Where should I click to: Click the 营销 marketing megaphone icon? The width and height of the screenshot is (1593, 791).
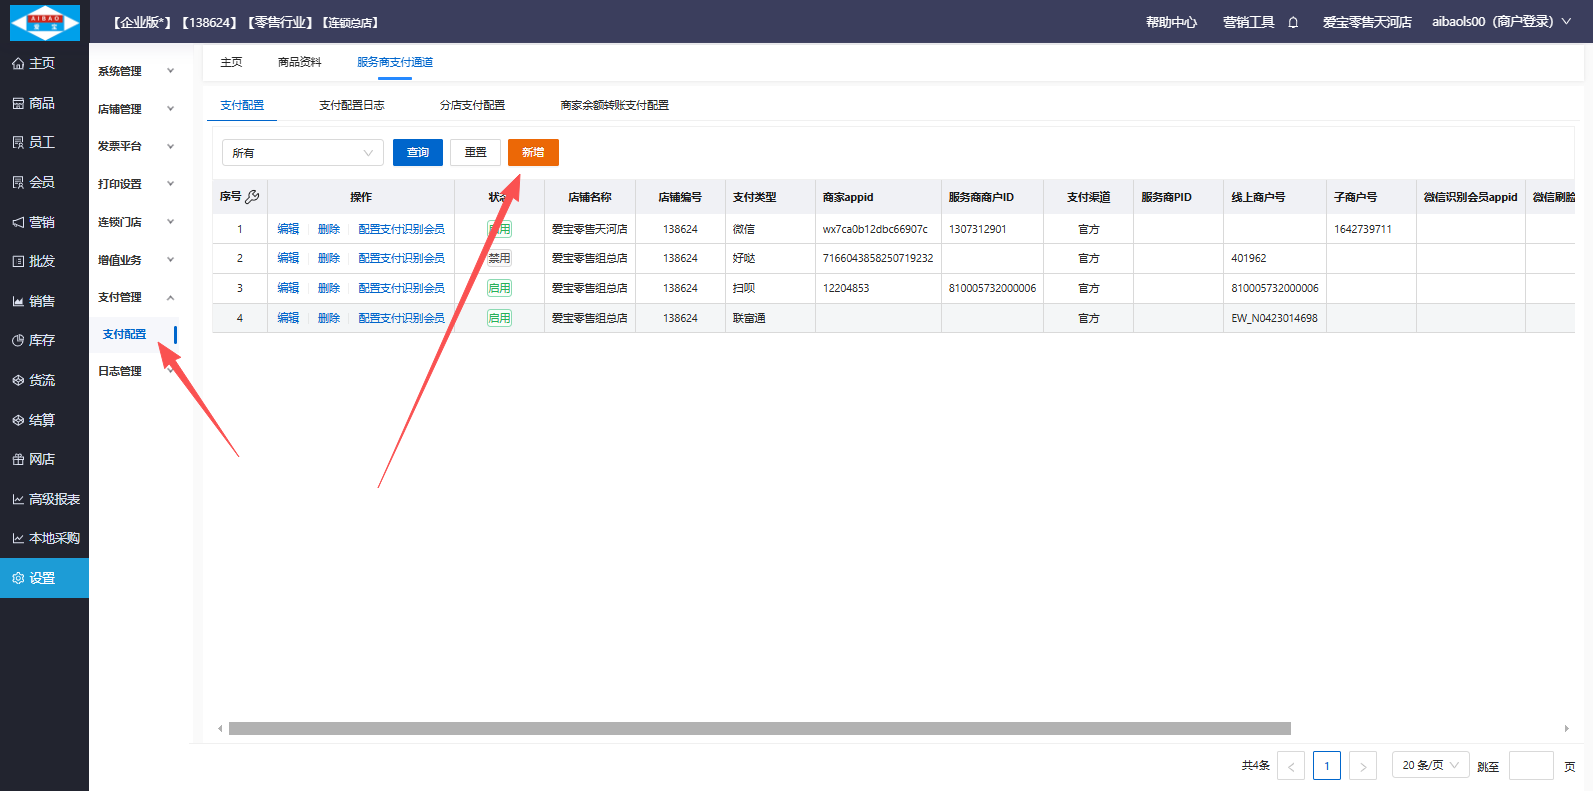click(18, 222)
